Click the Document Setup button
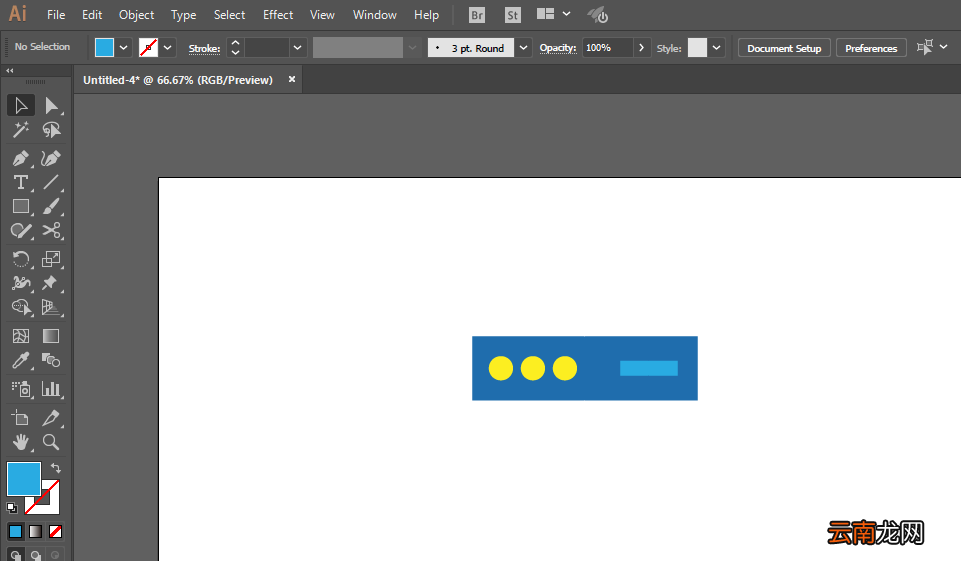961x561 pixels. [x=784, y=48]
